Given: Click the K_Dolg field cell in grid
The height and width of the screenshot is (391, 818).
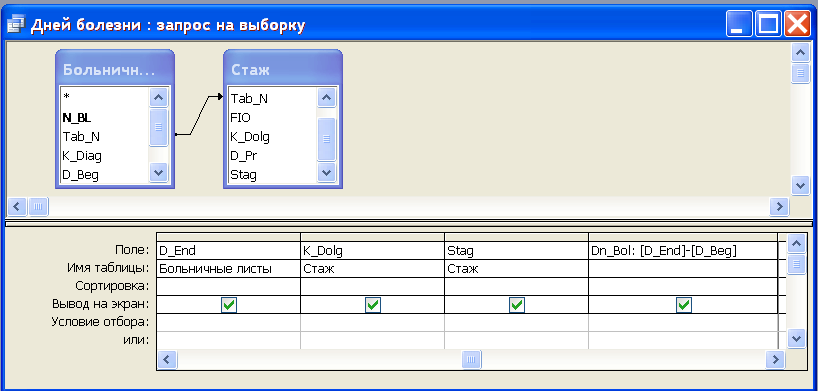Looking at the screenshot, I should 372,251.
